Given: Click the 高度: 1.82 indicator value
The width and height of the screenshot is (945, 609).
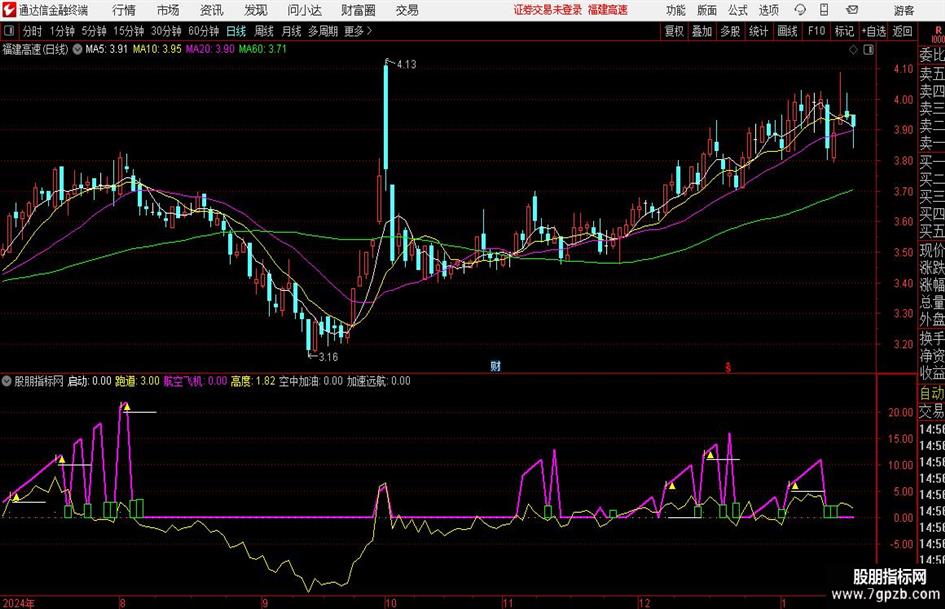Looking at the screenshot, I should coord(253,381).
